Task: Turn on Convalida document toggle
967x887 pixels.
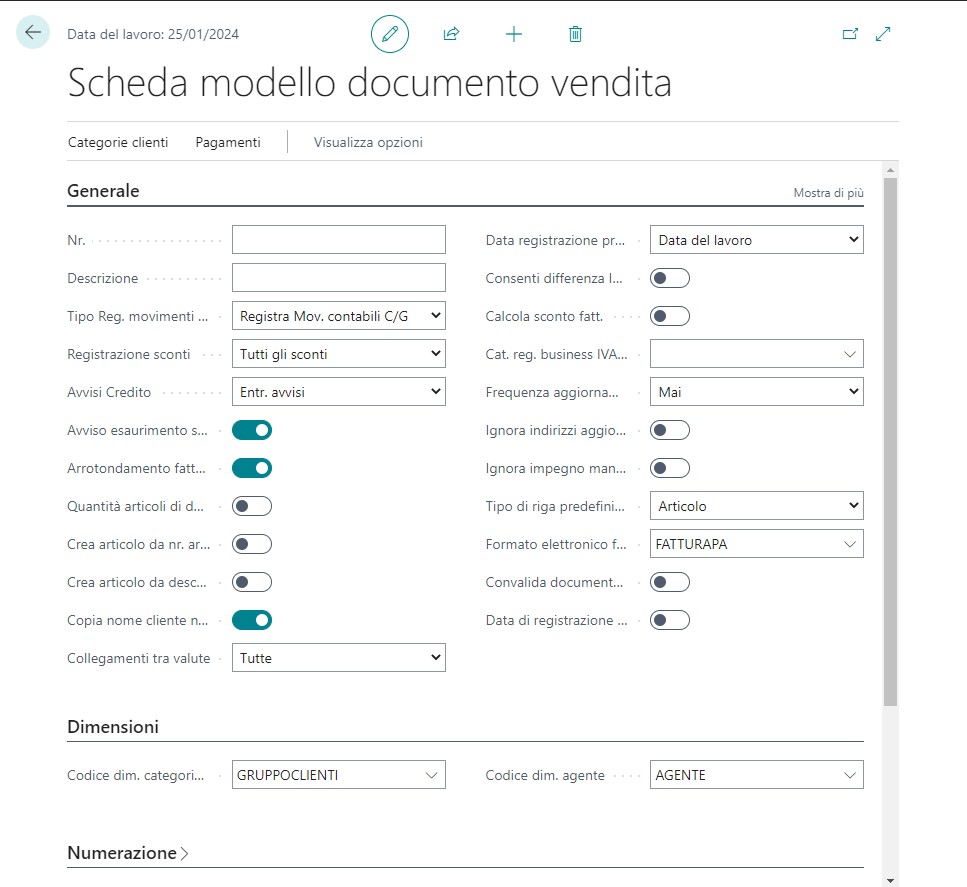Action: coord(670,582)
